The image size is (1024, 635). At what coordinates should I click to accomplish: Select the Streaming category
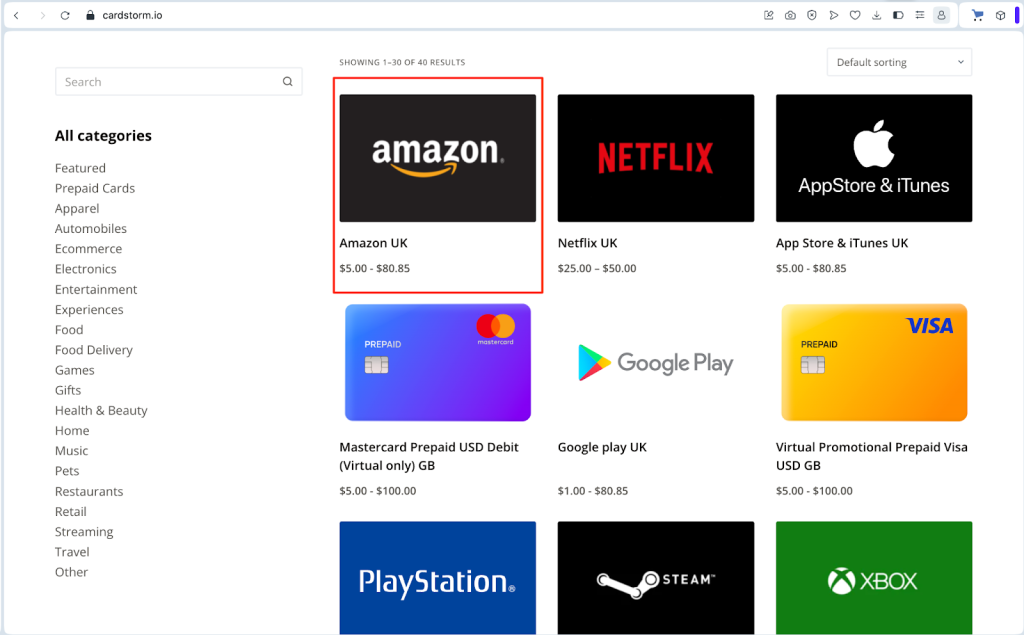click(83, 531)
